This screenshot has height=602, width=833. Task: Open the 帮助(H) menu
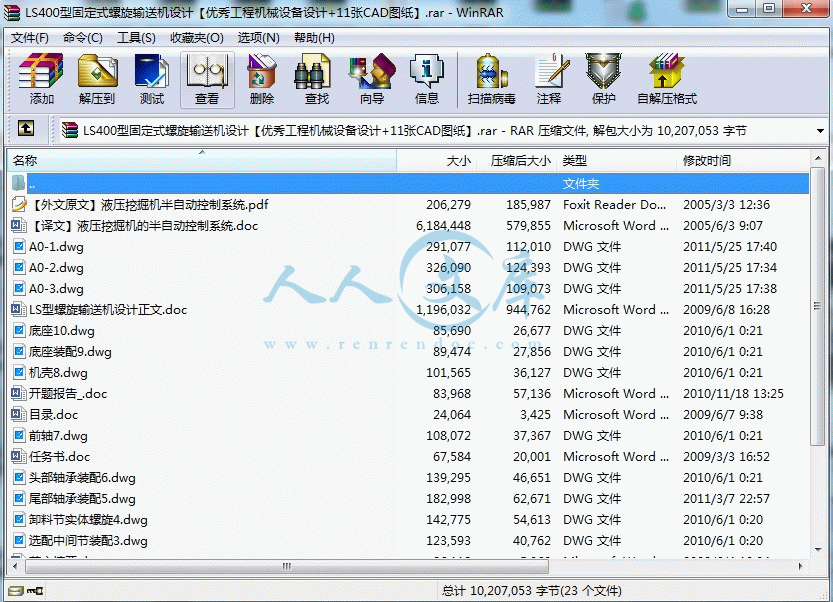[x=314, y=38]
